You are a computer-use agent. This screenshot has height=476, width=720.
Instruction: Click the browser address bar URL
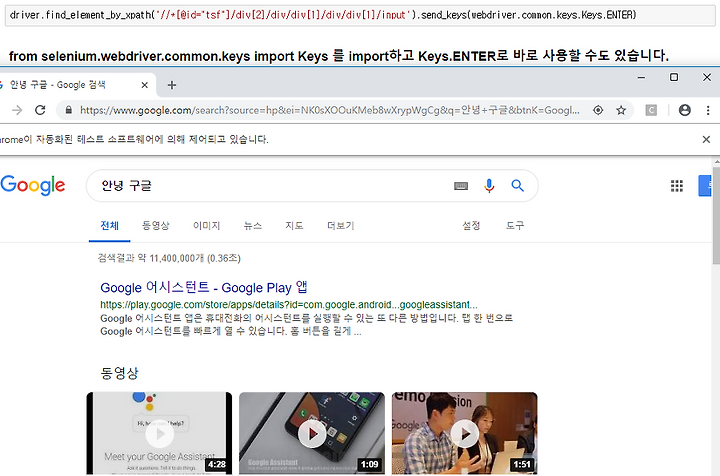coord(329,110)
